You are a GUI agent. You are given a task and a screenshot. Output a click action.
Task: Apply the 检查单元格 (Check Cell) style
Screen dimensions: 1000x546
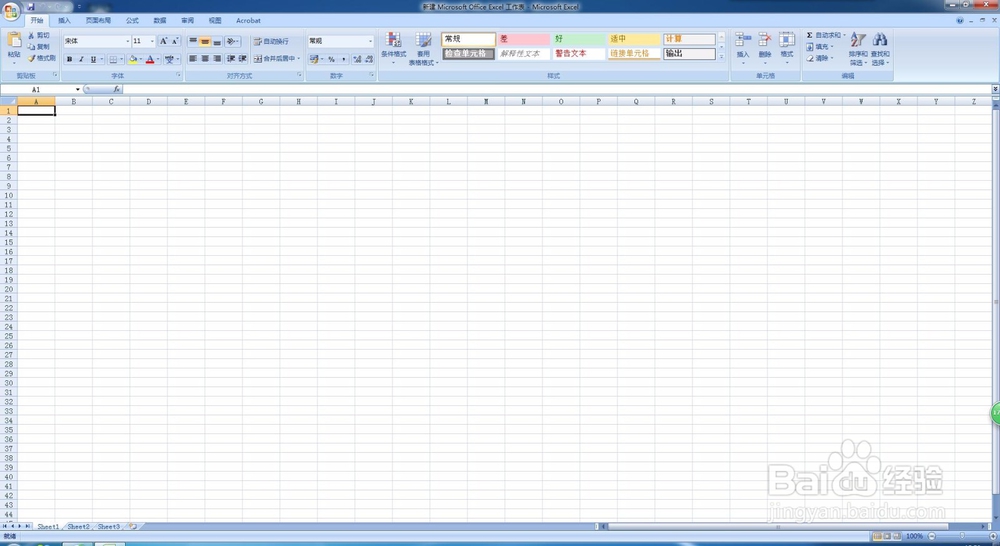468,54
